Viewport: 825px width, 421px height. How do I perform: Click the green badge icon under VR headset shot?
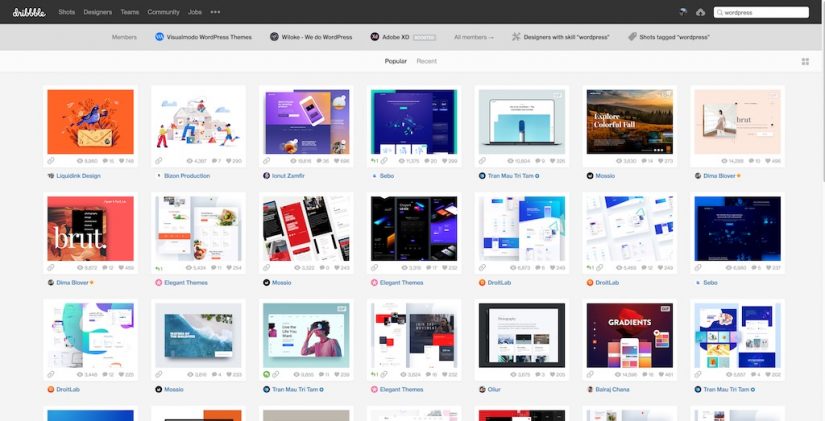pos(267,374)
